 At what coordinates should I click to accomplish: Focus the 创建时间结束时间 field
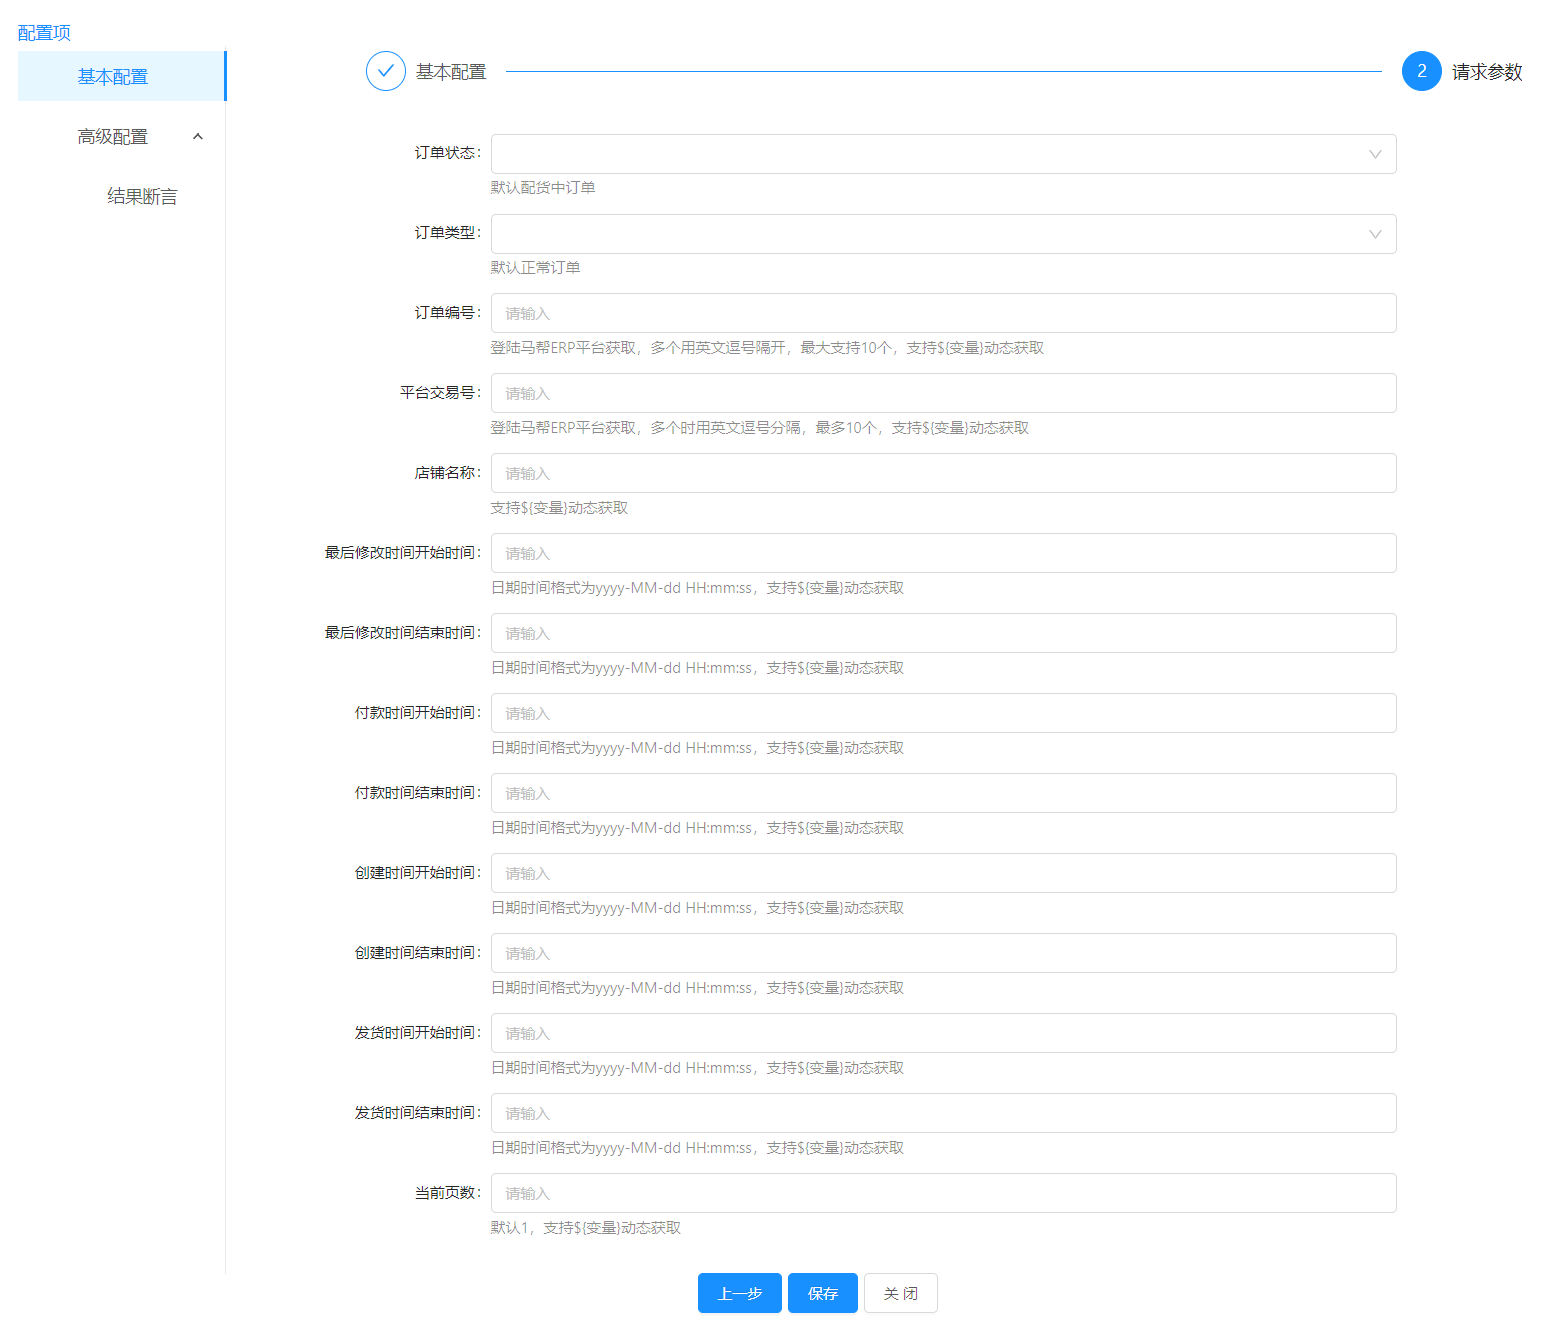click(x=942, y=953)
